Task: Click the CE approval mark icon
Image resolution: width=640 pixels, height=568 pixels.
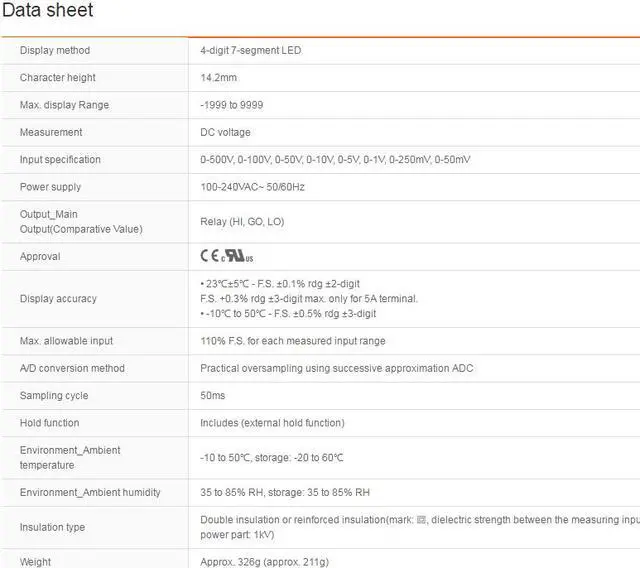Action: click(x=209, y=256)
